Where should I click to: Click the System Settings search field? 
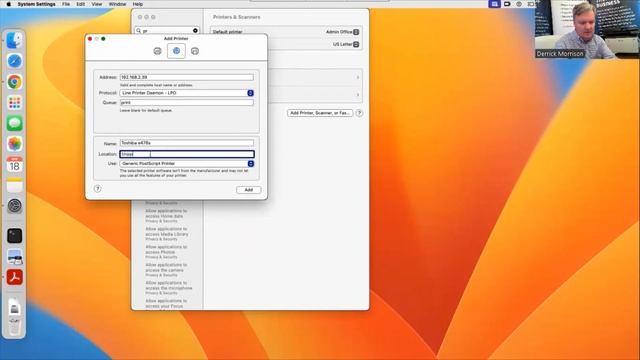167,31
